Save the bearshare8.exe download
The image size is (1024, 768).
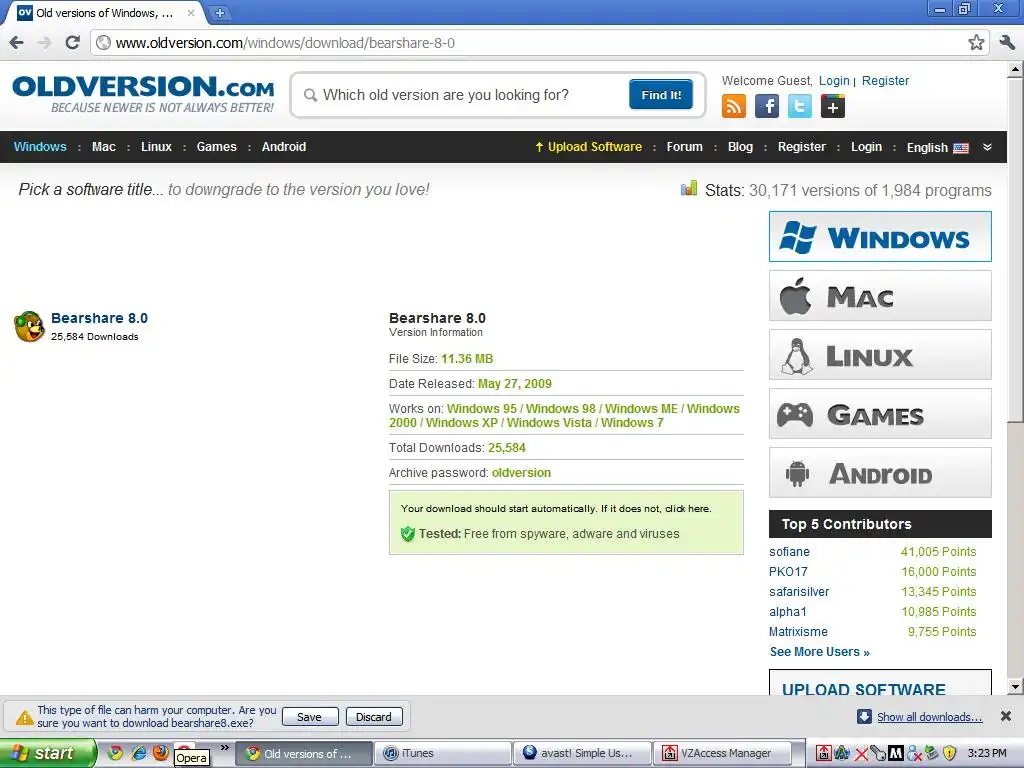[310, 716]
